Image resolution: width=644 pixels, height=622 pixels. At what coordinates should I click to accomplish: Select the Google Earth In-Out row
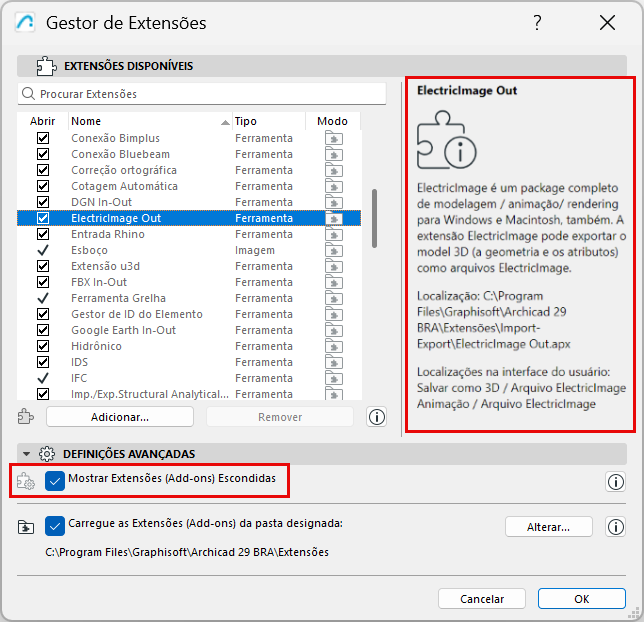pos(189,330)
